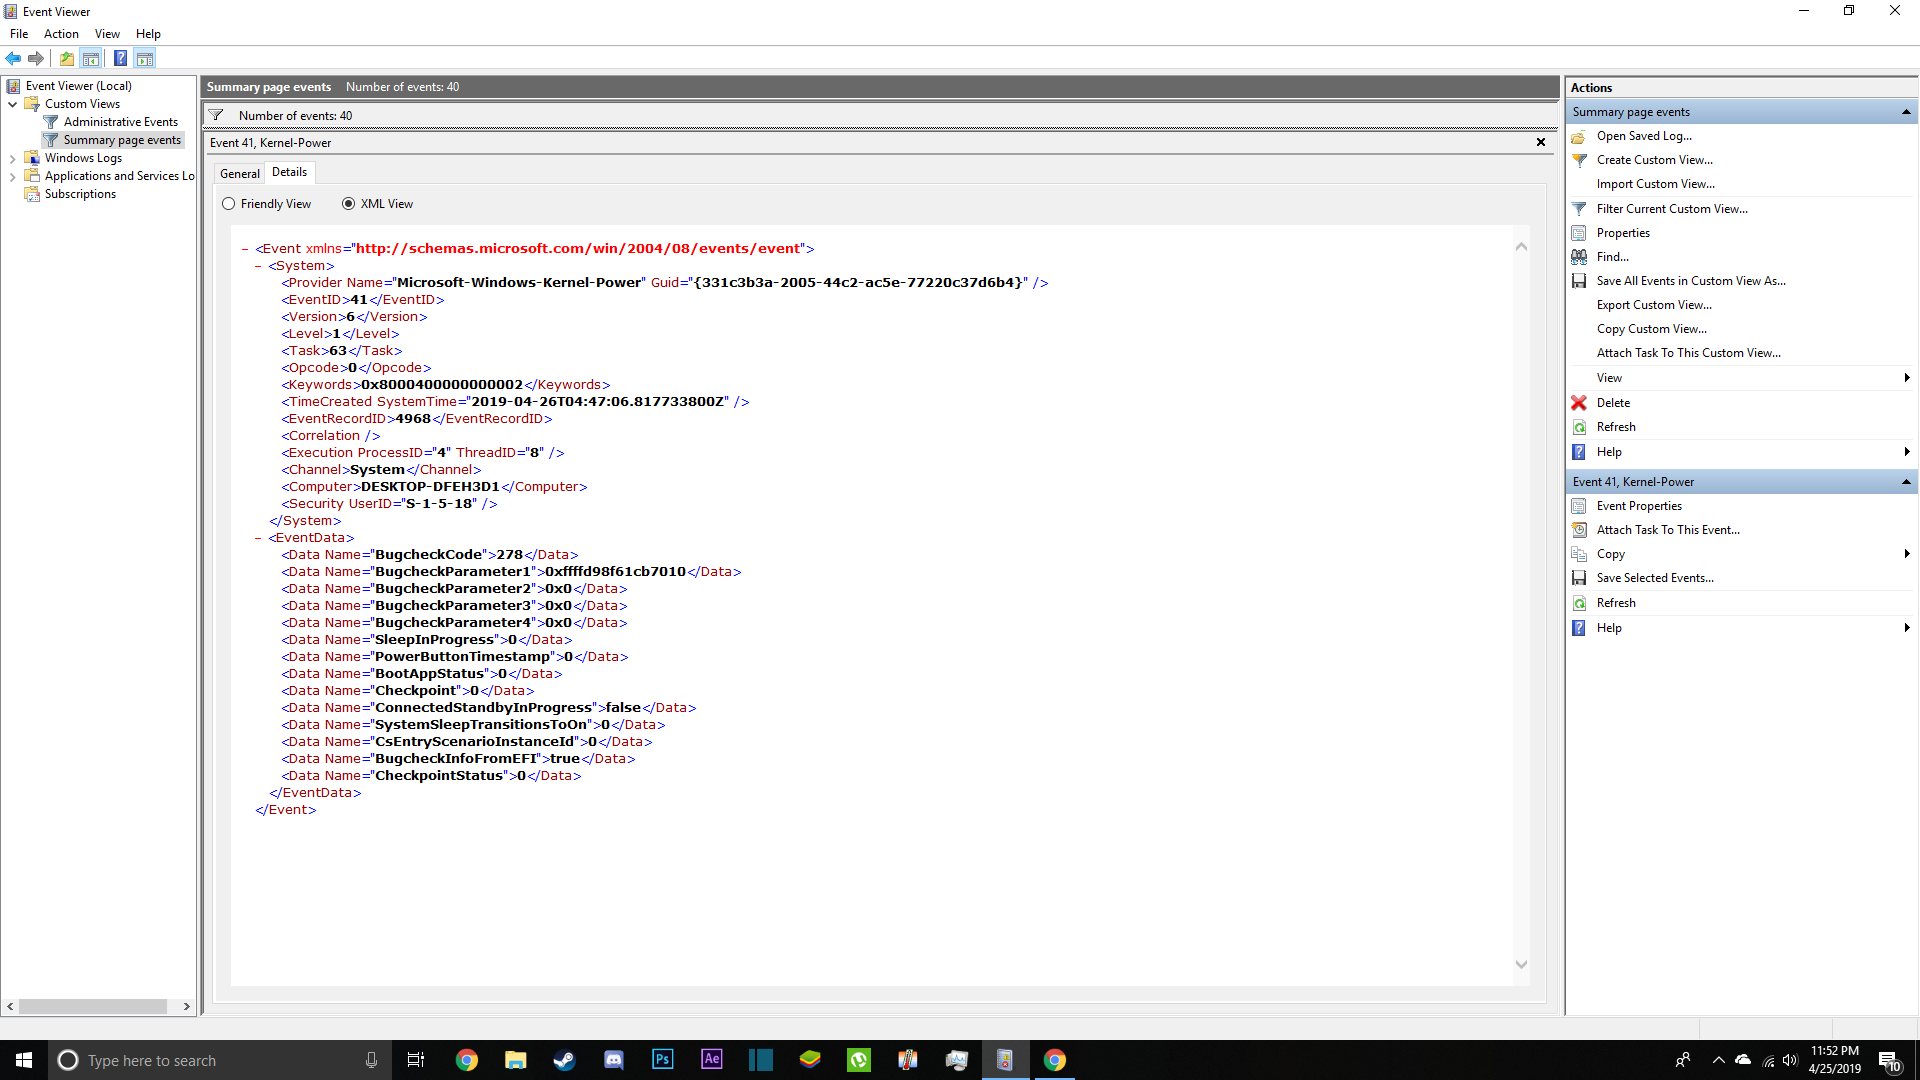Expand the Windows Logs tree node

pyautogui.click(x=12, y=158)
